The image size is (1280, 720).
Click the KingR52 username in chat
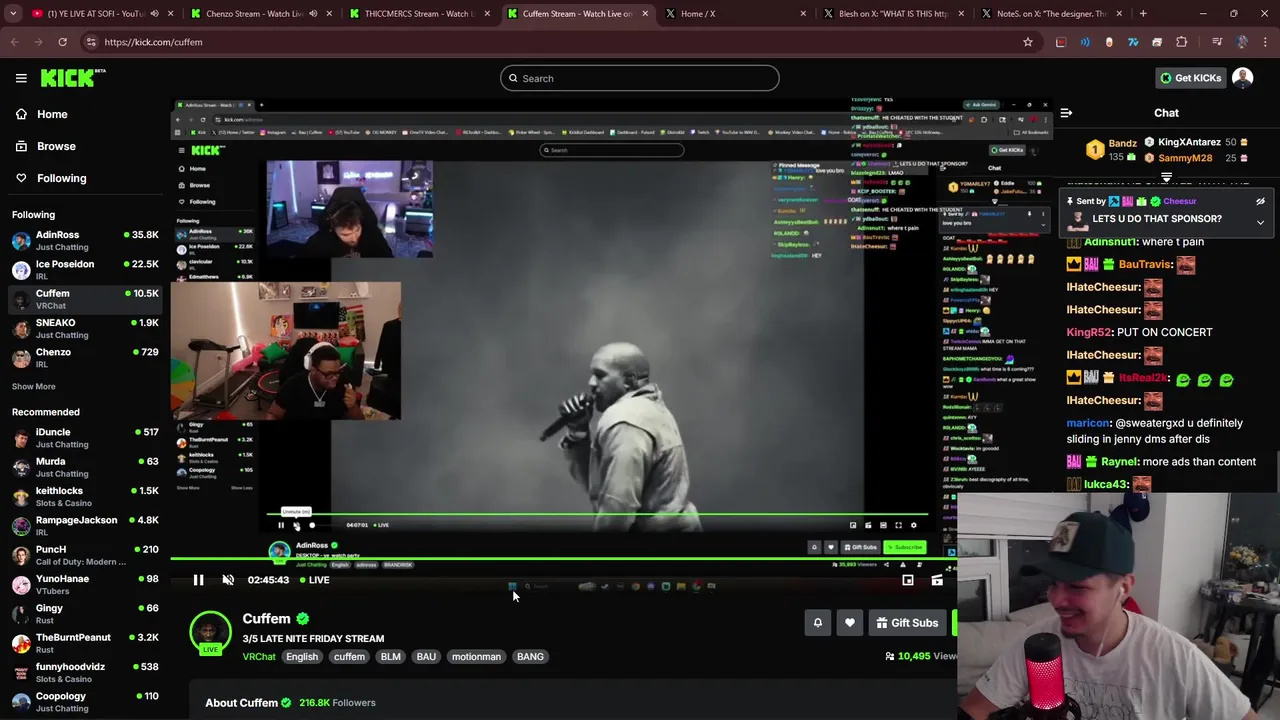1088,332
